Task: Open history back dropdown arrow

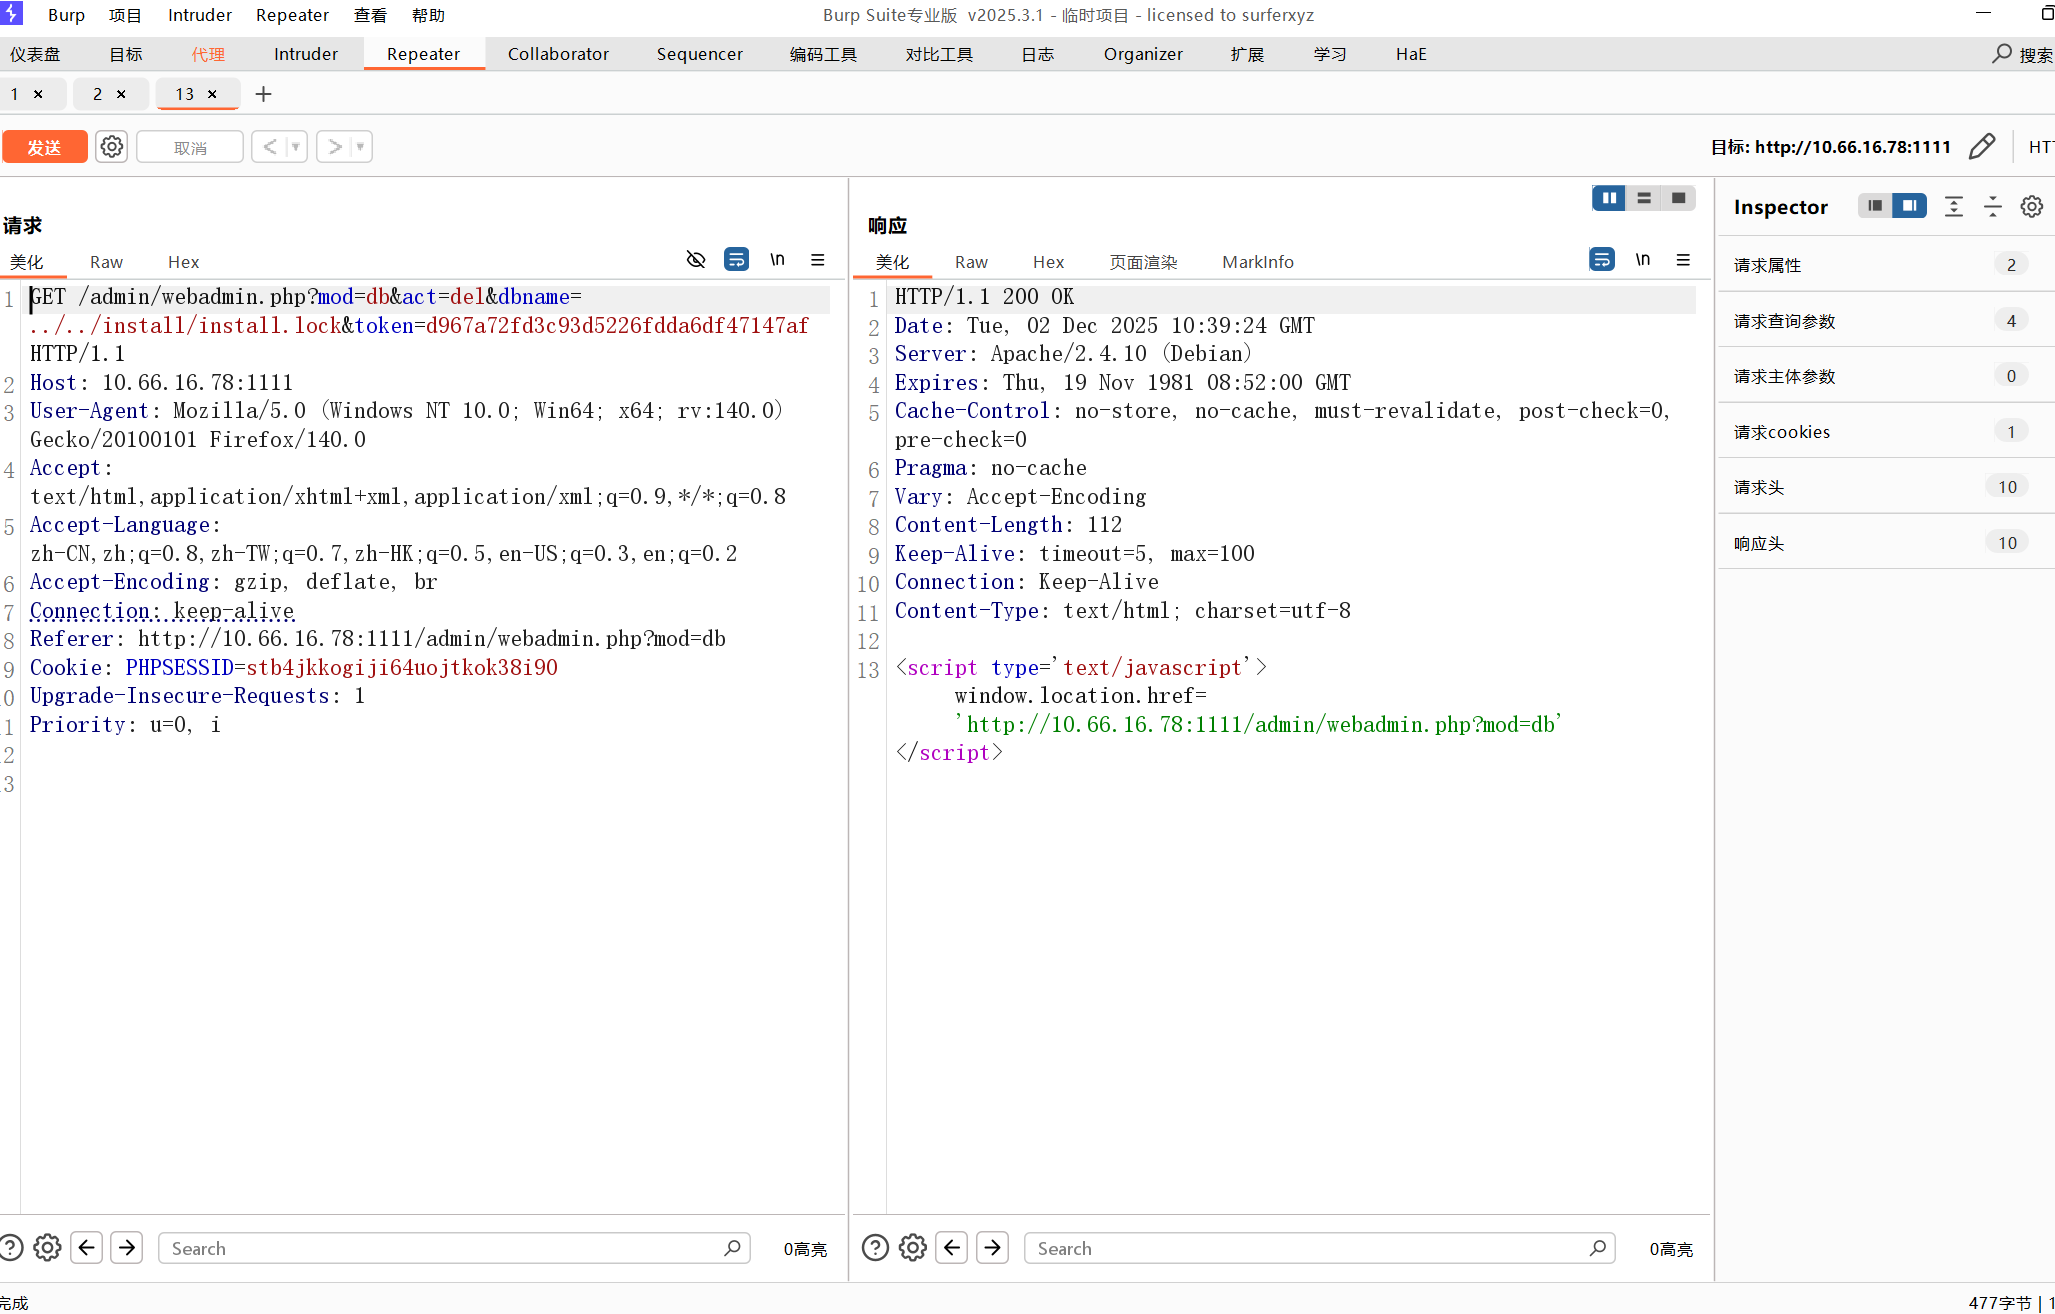Action: pyautogui.click(x=295, y=147)
